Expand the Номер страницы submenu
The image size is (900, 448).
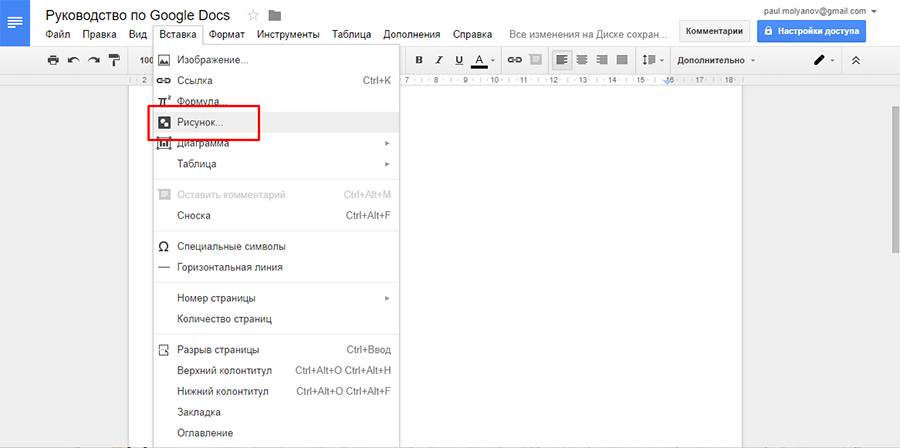tap(276, 298)
